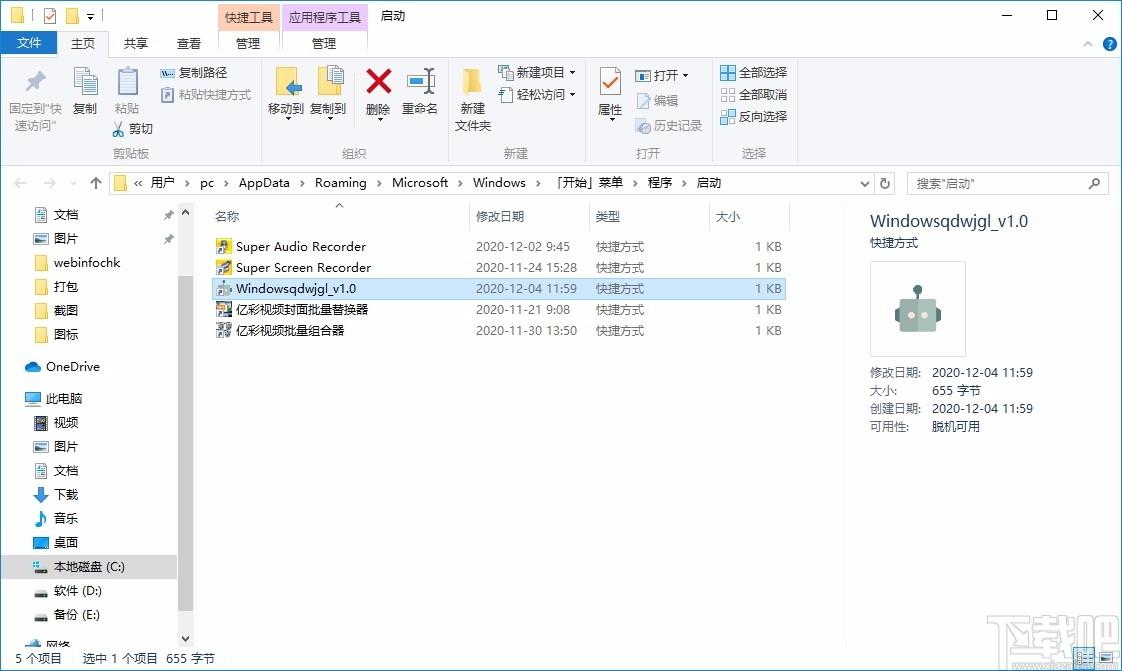Select the Windowsqdwjgl_v1.0 shortcut
Image resolution: width=1122 pixels, height=671 pixels.
tap(499, 289)
